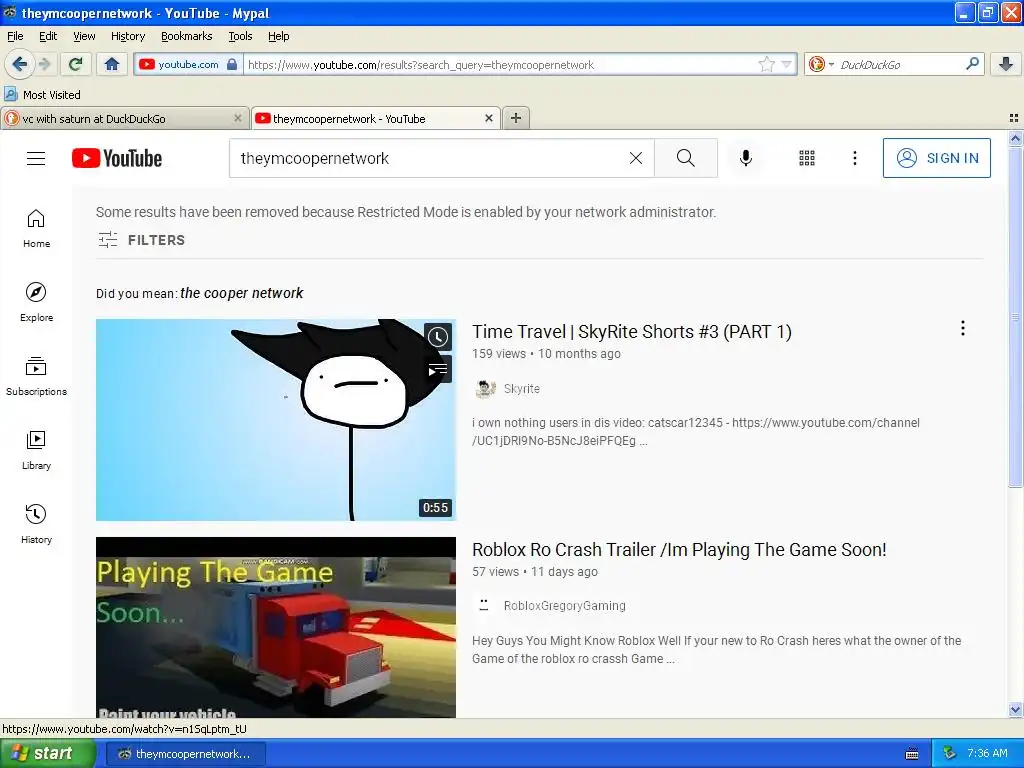1024x768 pixels.
Task: Open Library in YouTube sidebar
Action: [x=36, y=451]
